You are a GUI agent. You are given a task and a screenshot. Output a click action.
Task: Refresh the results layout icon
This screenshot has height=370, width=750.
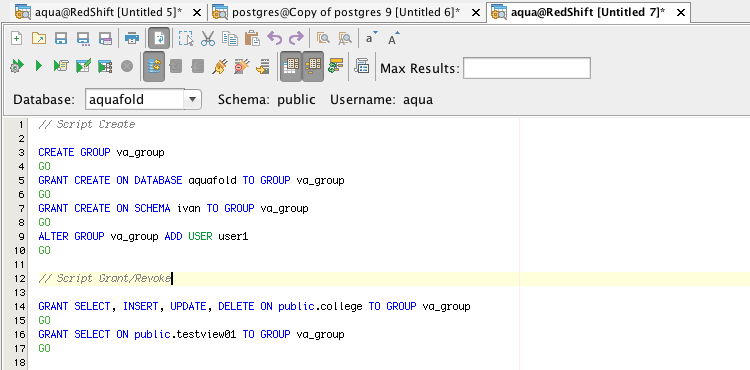pos(335,66)
